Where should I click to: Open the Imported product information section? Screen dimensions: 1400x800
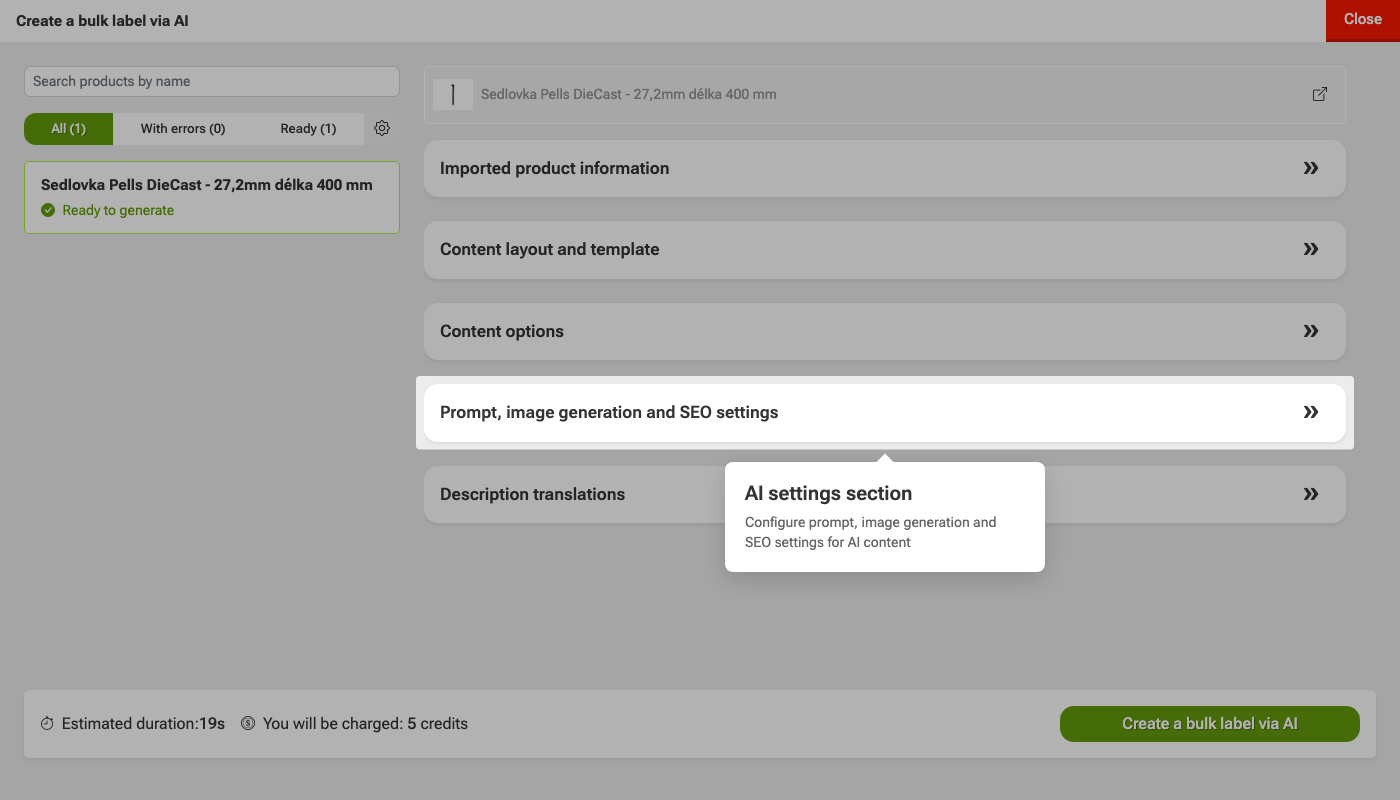[885, 168]
